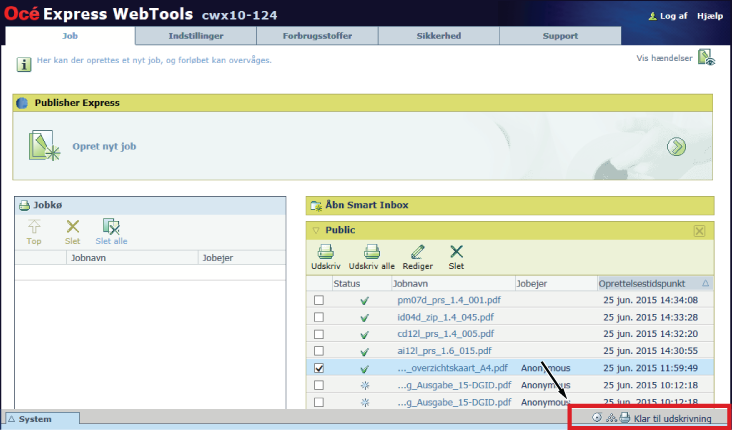
Task: Click the printer status icon in the status bar
Action: point(625,418)
